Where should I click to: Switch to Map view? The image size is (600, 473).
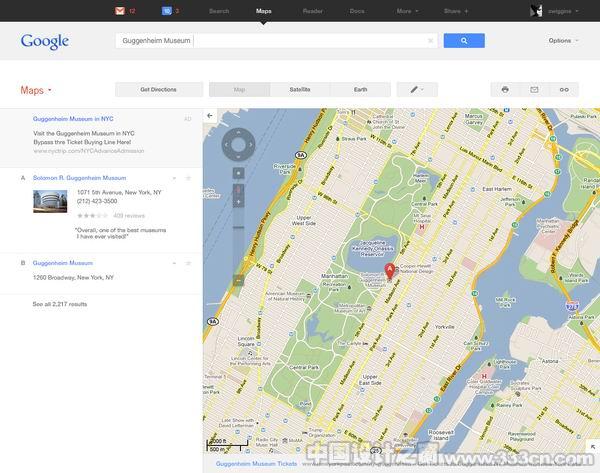[240, 90]
